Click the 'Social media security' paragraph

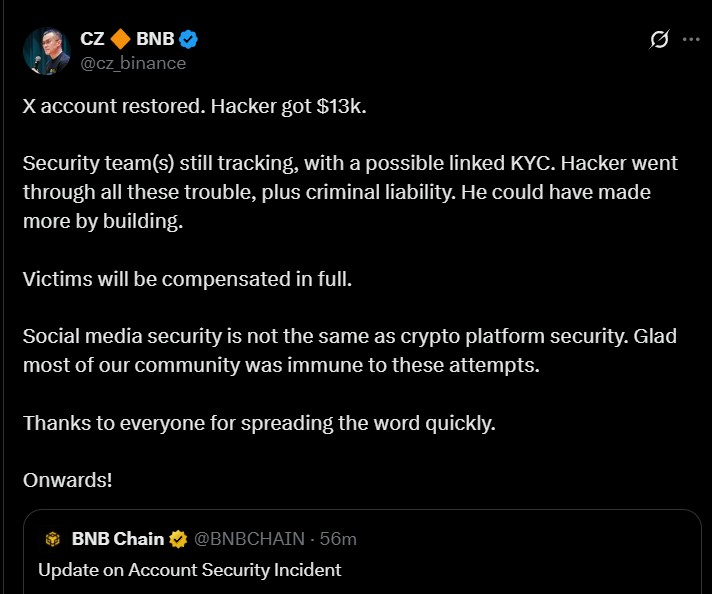[x=349, y=336]
